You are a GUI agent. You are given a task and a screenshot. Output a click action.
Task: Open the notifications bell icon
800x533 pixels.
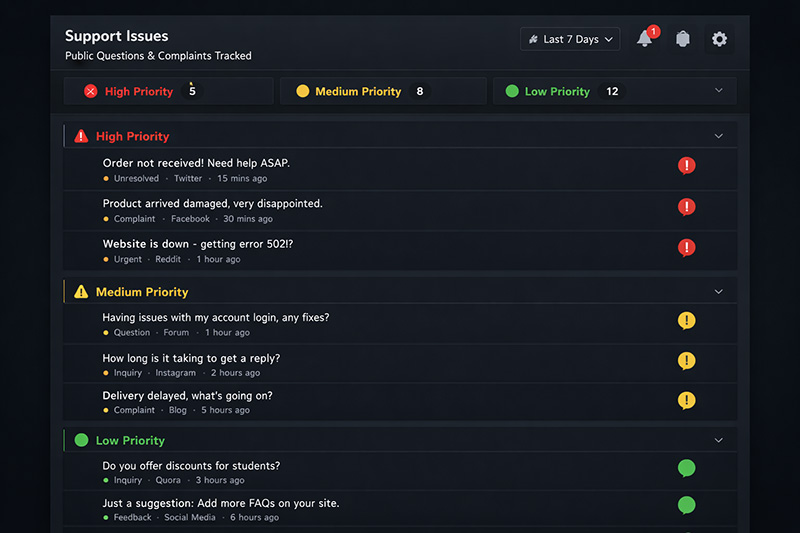click(645, 40)
